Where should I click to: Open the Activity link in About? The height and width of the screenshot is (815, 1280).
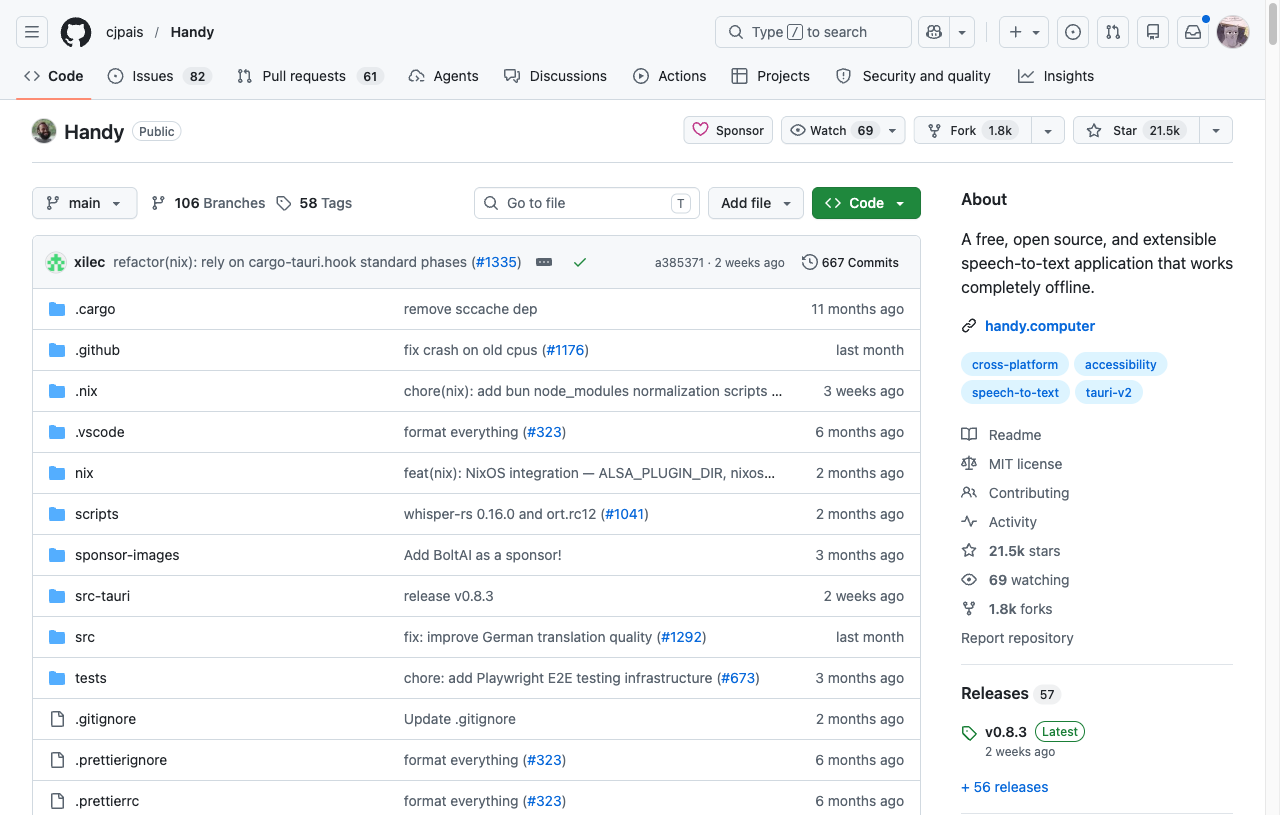pos(999,522)
